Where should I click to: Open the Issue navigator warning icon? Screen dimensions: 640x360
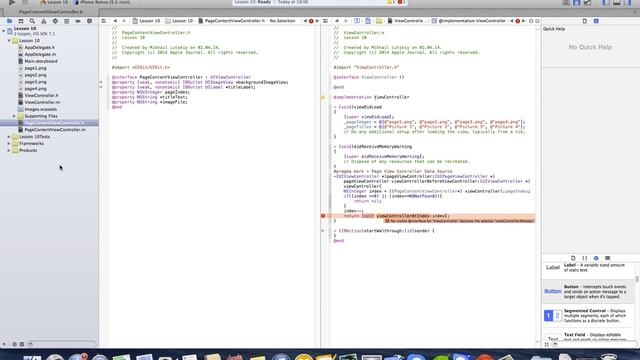coord(43,21)
